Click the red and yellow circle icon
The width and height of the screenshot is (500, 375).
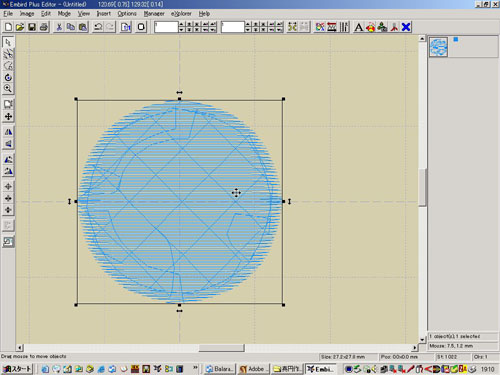(370, 27)
